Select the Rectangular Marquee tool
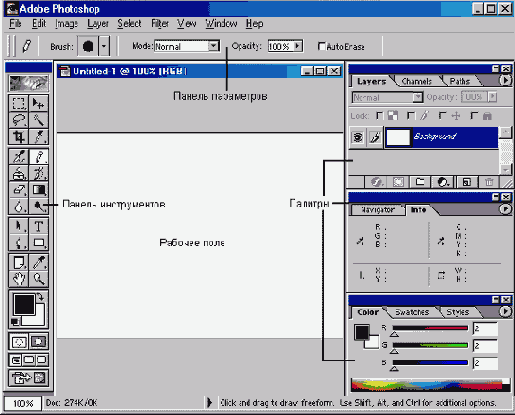The image size is (515, 415). pyautogui.click(x=18, y=103)
